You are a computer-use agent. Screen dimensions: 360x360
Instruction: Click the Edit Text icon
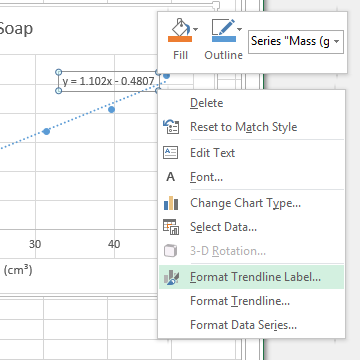pyautogui.click(x=171, y=153)
